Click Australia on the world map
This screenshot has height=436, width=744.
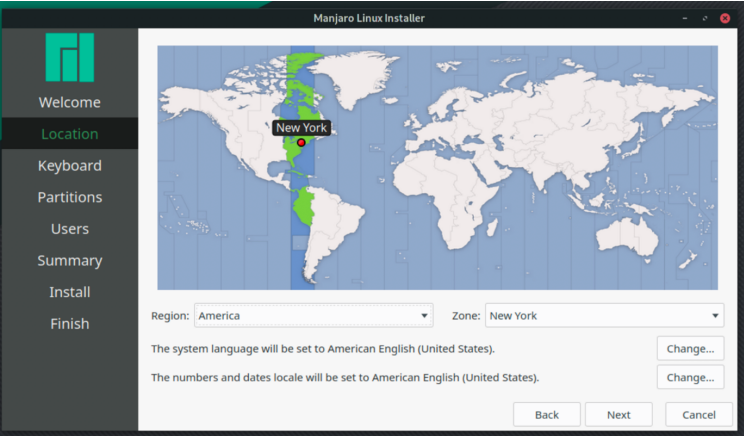tap(627, 236)
